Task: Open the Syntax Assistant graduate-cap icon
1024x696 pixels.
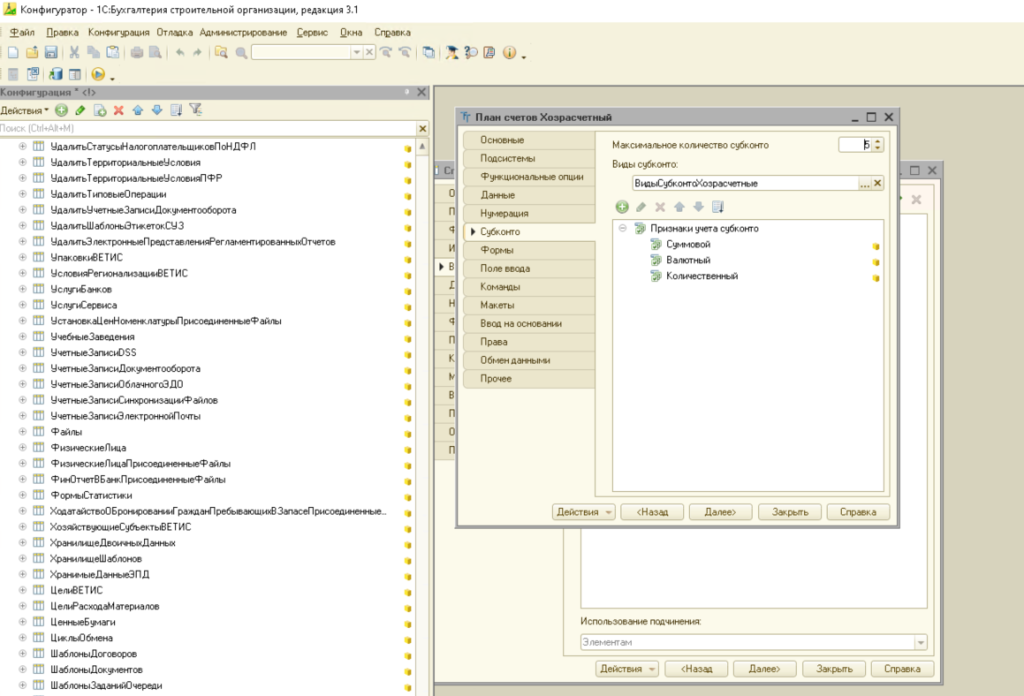Action: (x=452, y=52)
